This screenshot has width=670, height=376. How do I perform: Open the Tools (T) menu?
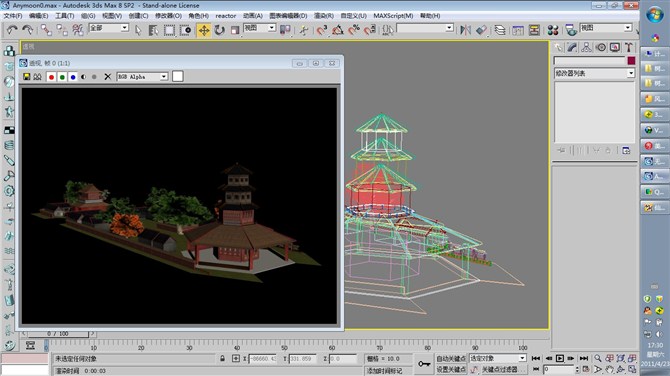[x=65, y=16]
